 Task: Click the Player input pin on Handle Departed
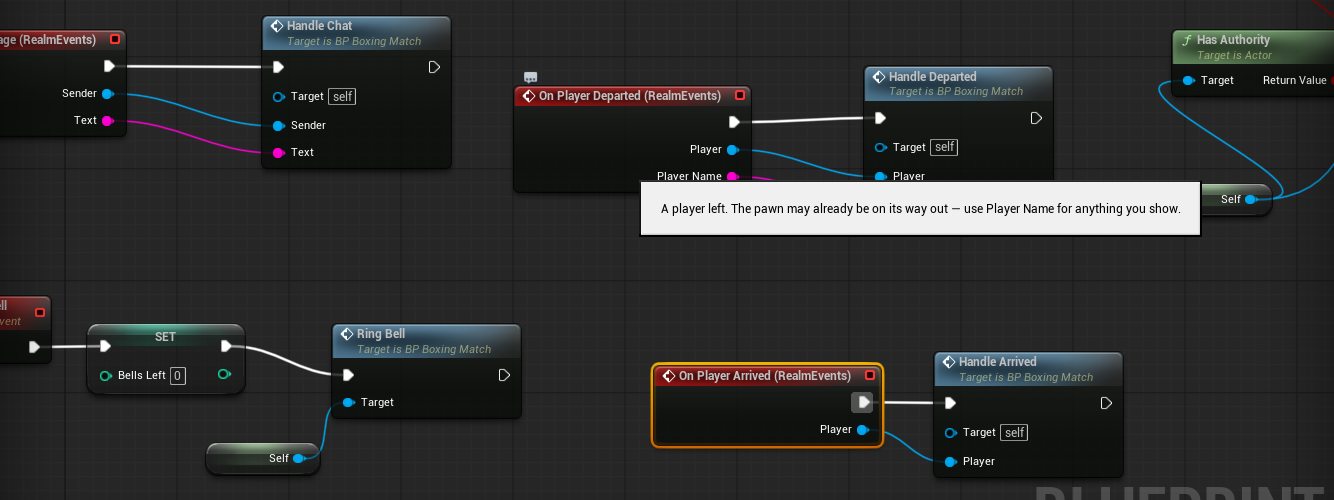tap(881, 176)
